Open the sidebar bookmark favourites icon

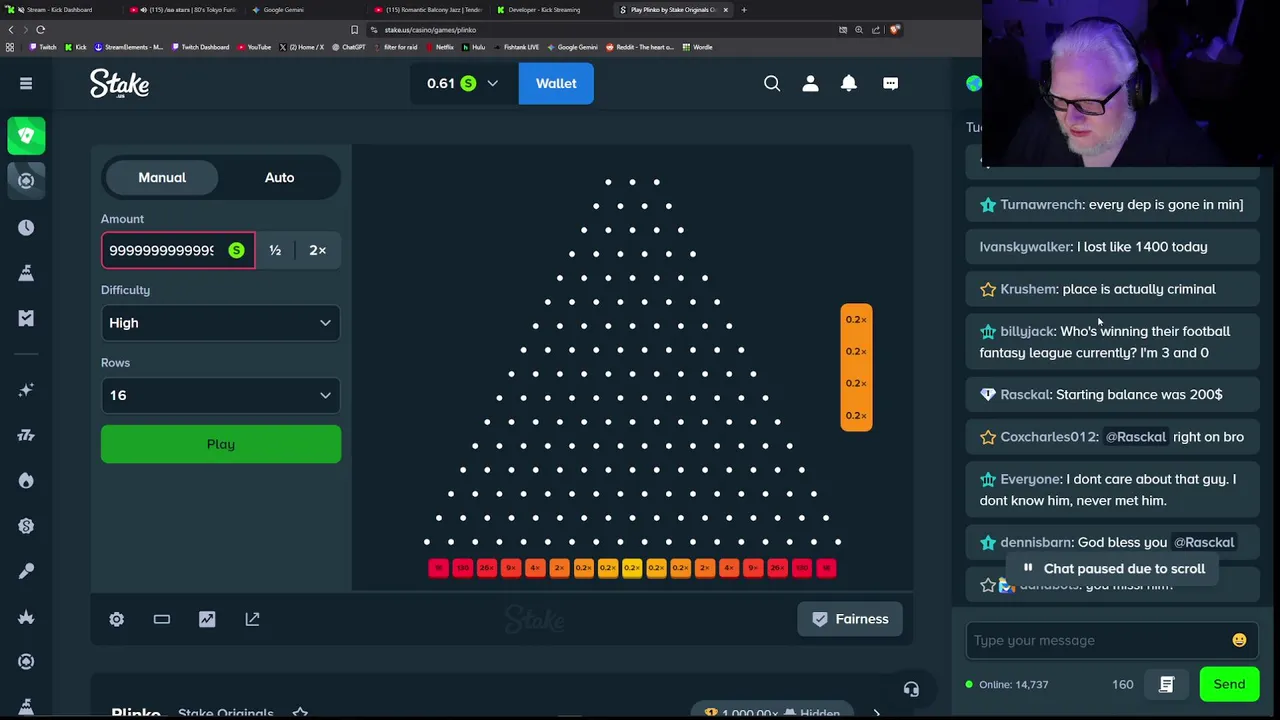click(26, 318)
